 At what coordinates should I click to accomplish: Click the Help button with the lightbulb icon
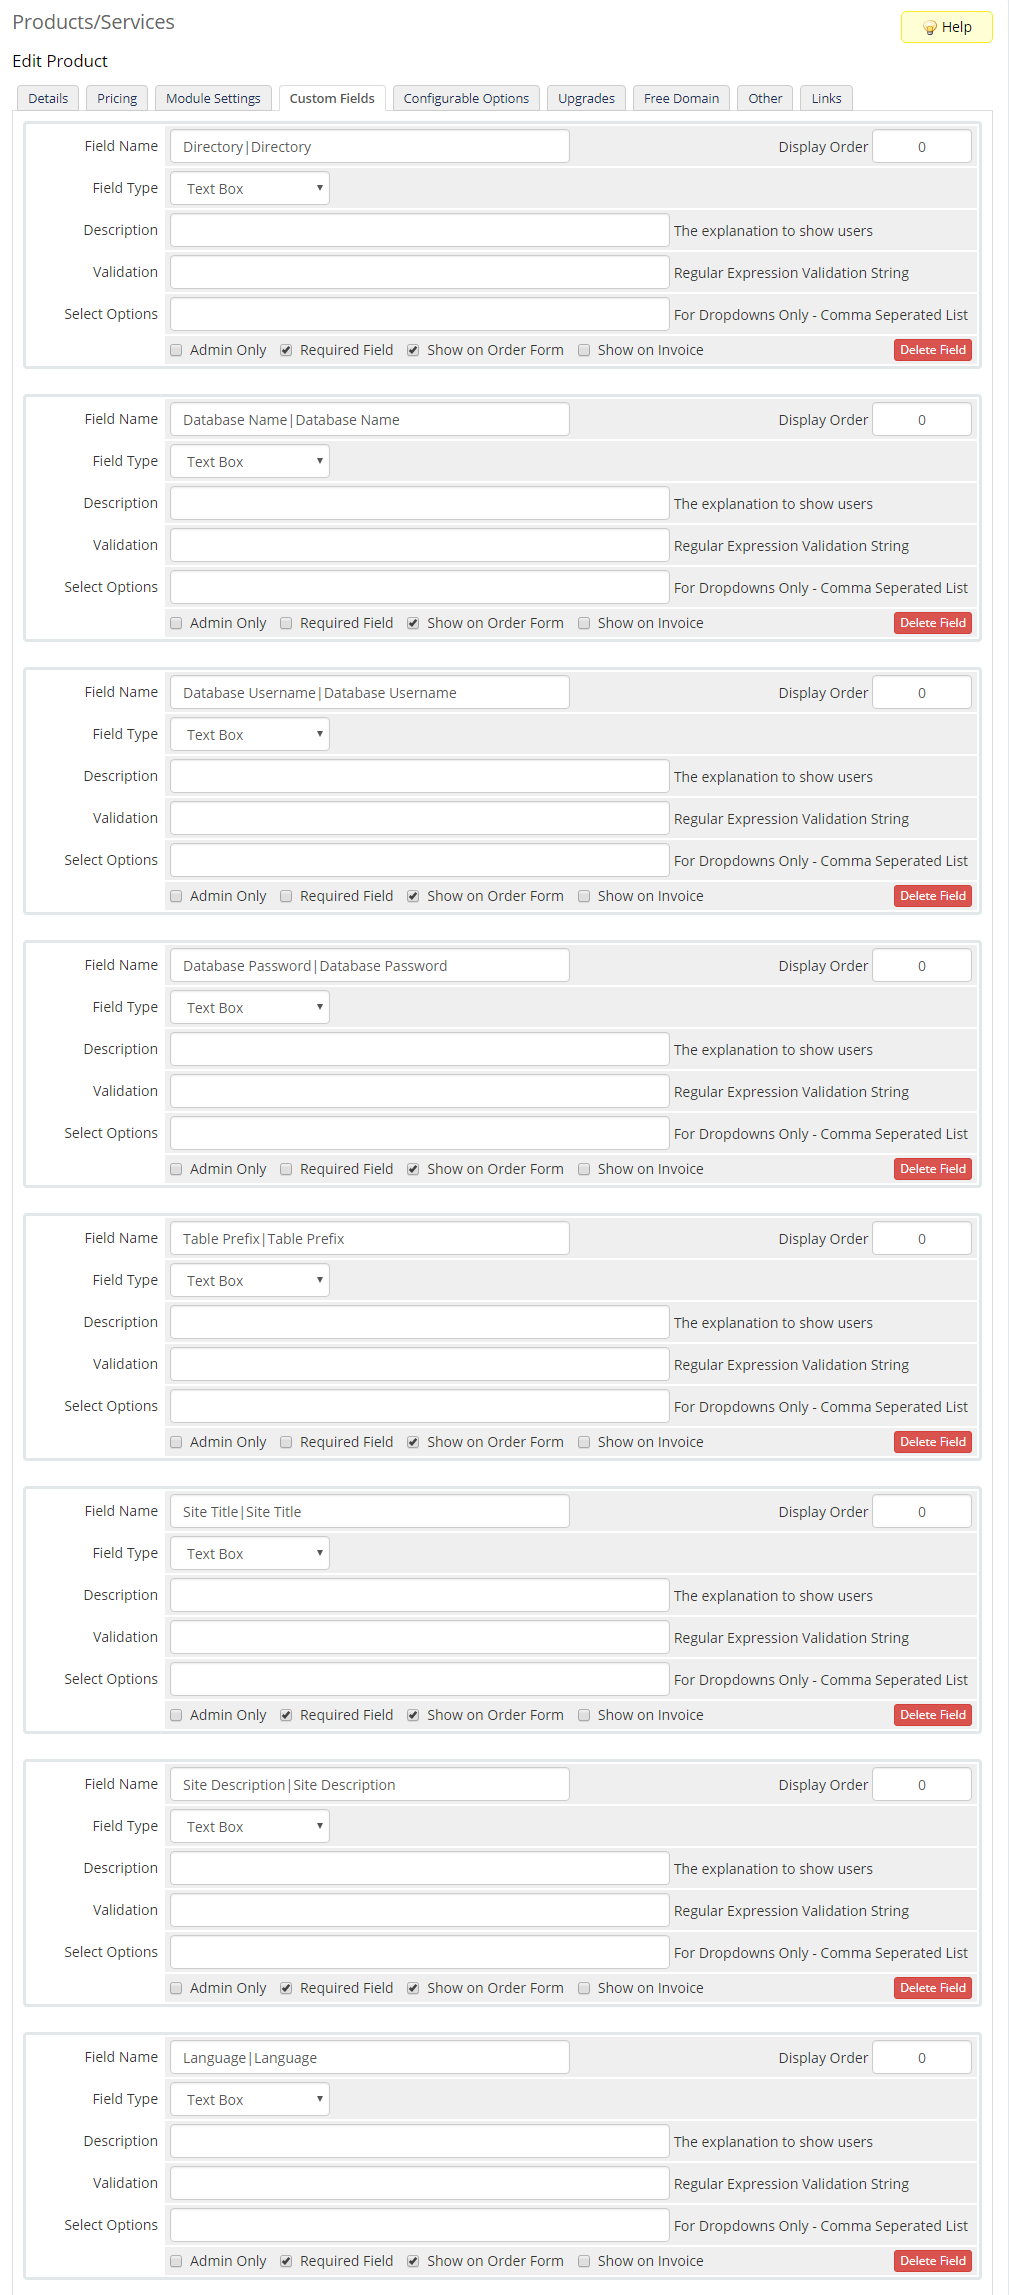point(946,27)
